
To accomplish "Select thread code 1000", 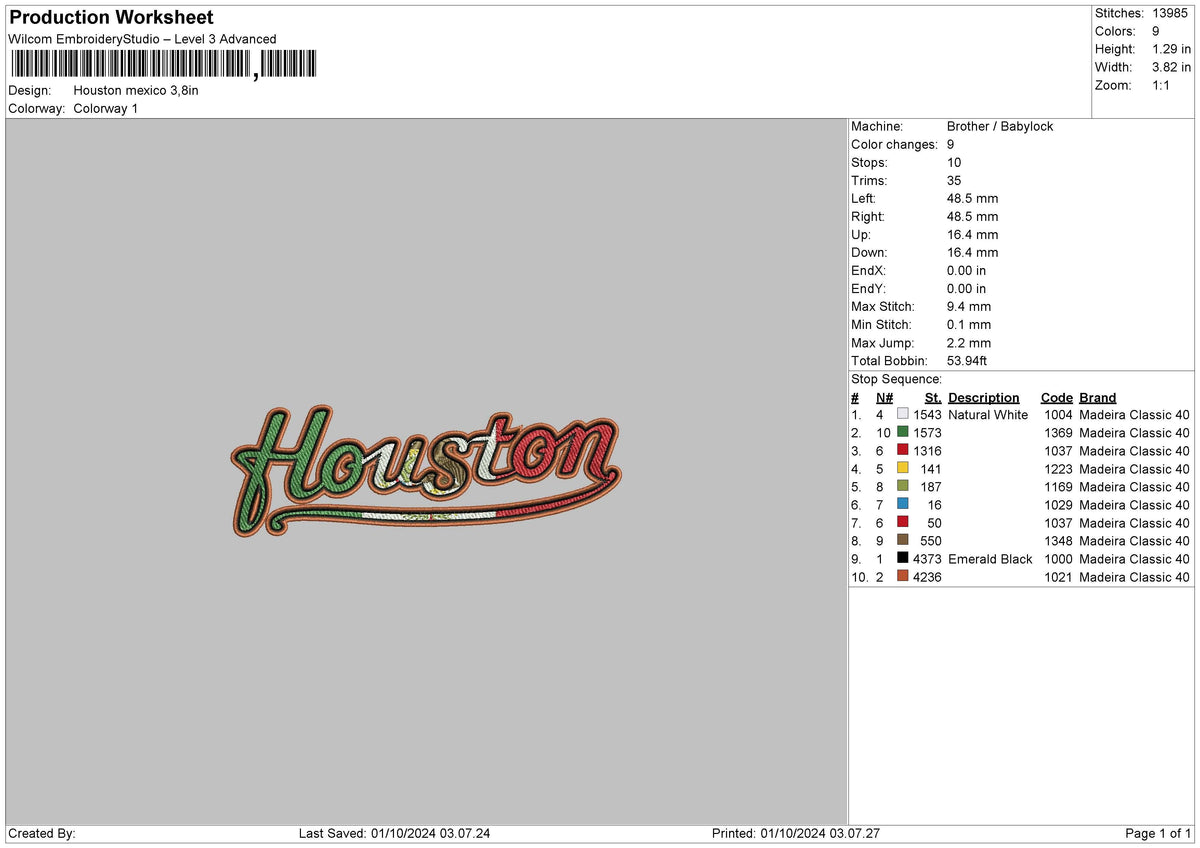I will click(1058, 558).
